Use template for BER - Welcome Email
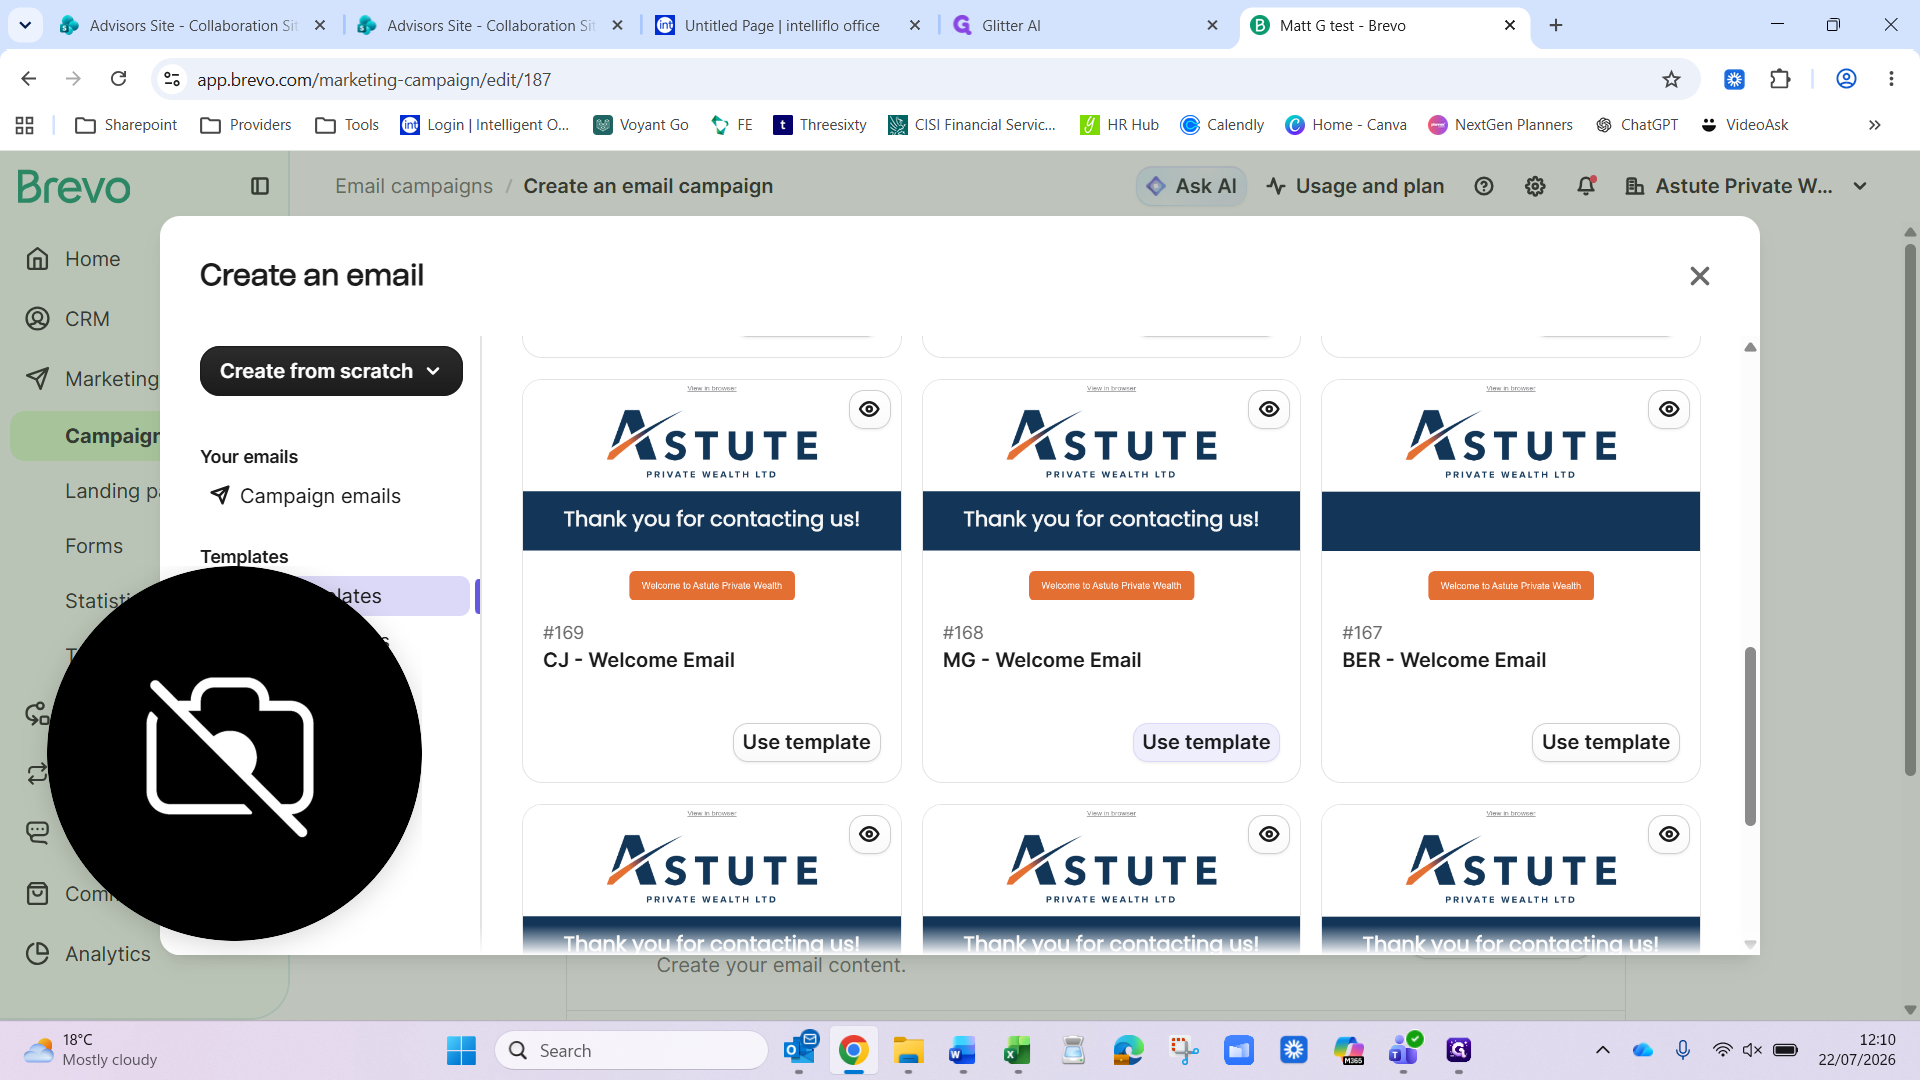1920x1080 pixels. pos(1605,742)
